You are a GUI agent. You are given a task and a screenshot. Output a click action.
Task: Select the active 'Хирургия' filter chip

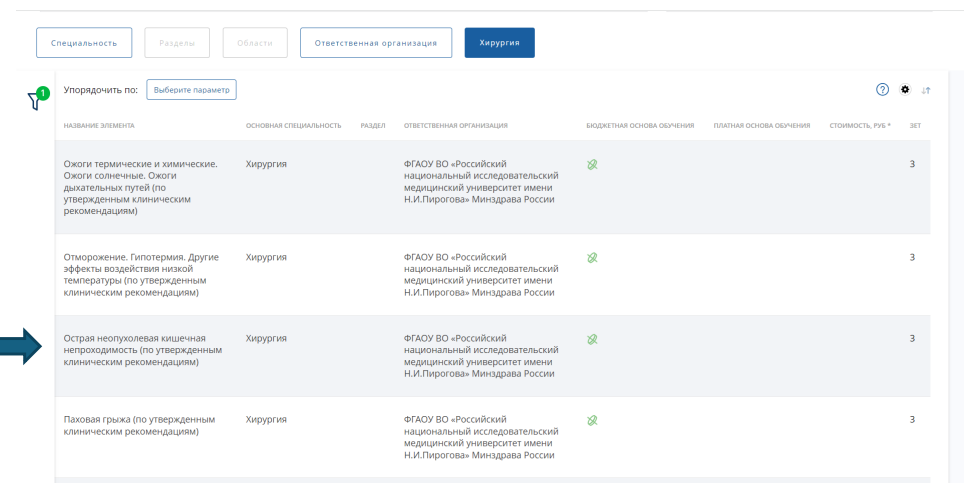point(499,43)
